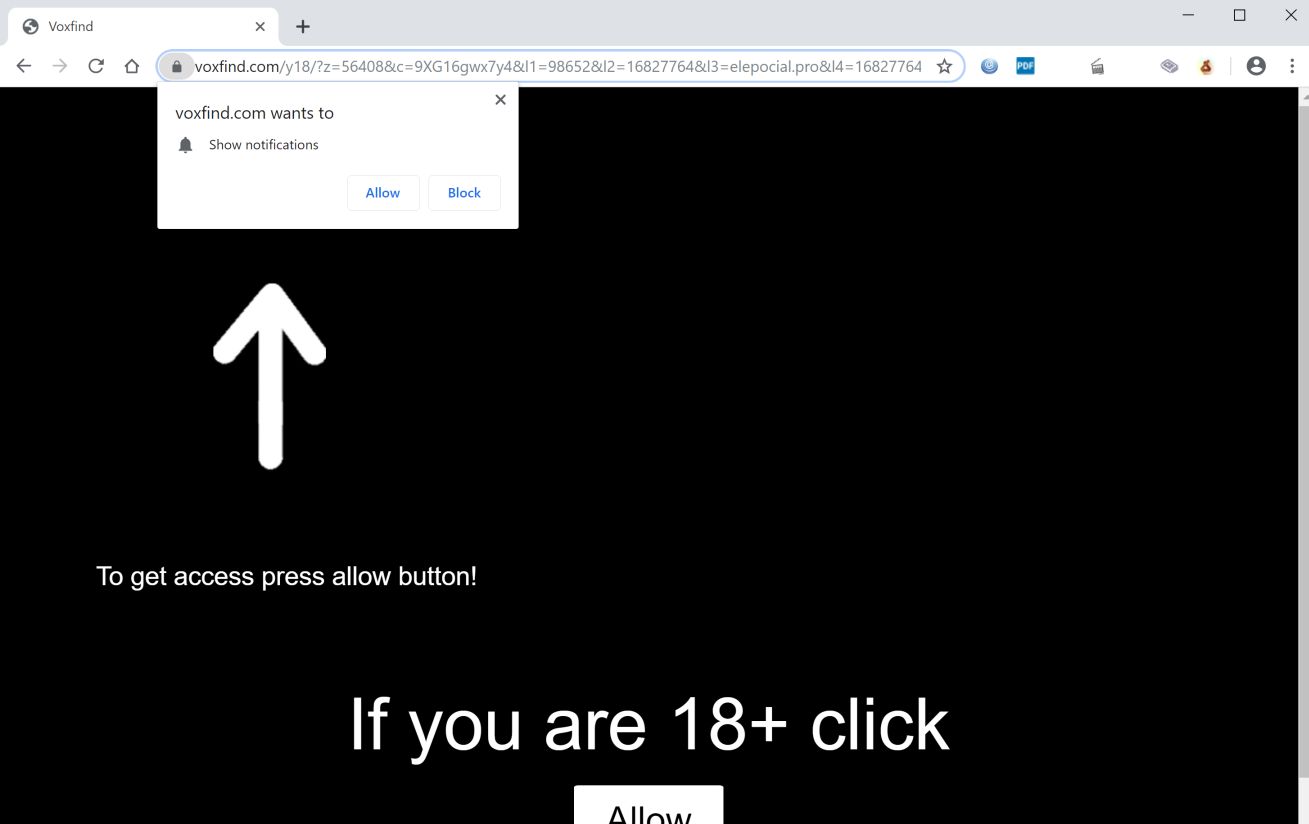The image size is (1309, 824).
Task: Click the book-shaped extension icon
Action: click(x=1169, y=66)
